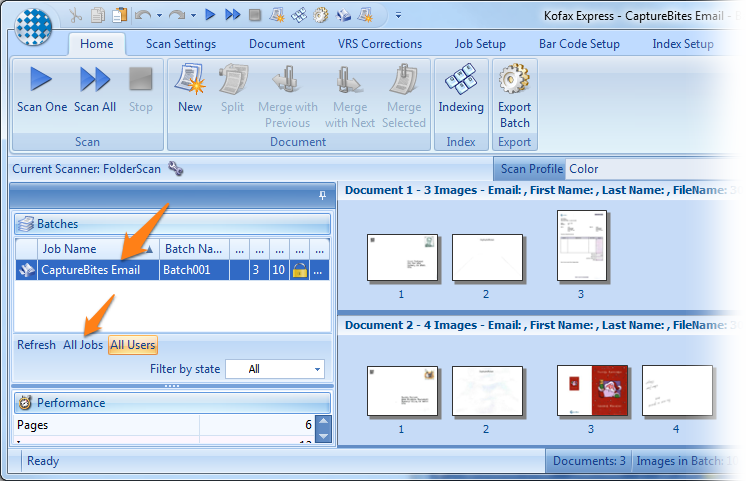746x481 pixels.
Task: Click the Document 2 header bar
Action: click(x=540, y=325)
